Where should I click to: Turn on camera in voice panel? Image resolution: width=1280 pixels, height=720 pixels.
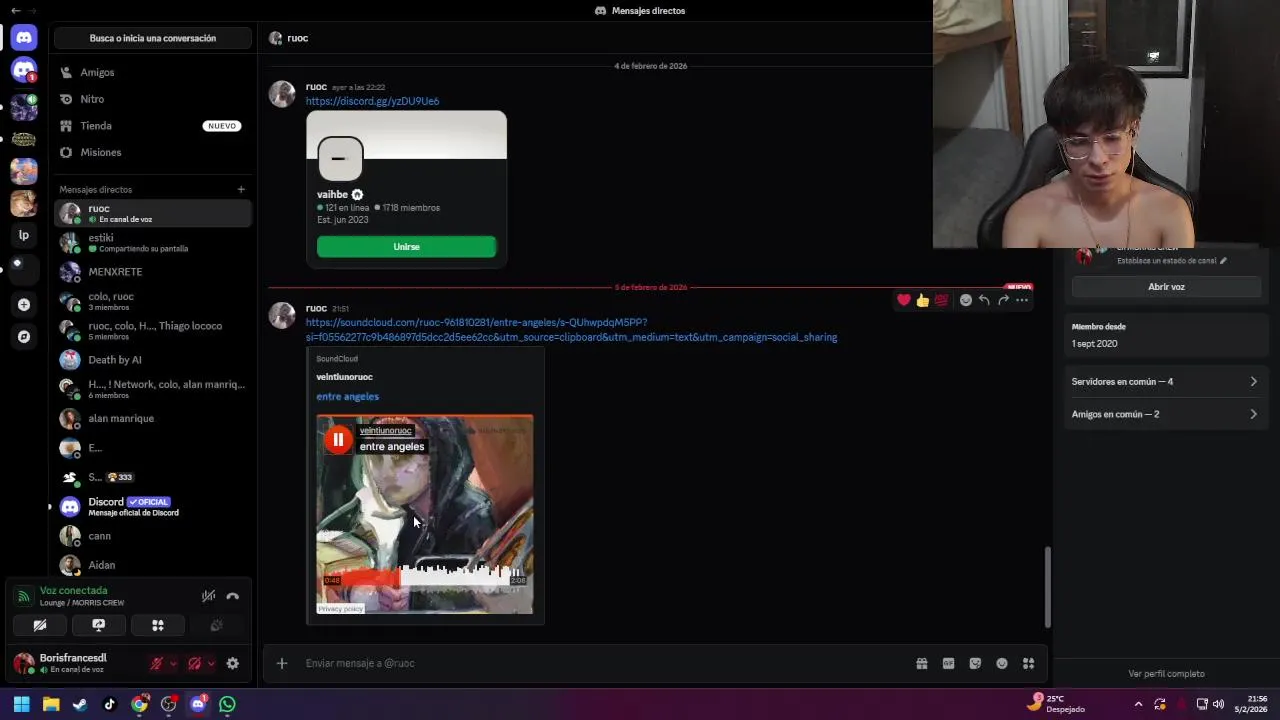click(40, 625)
